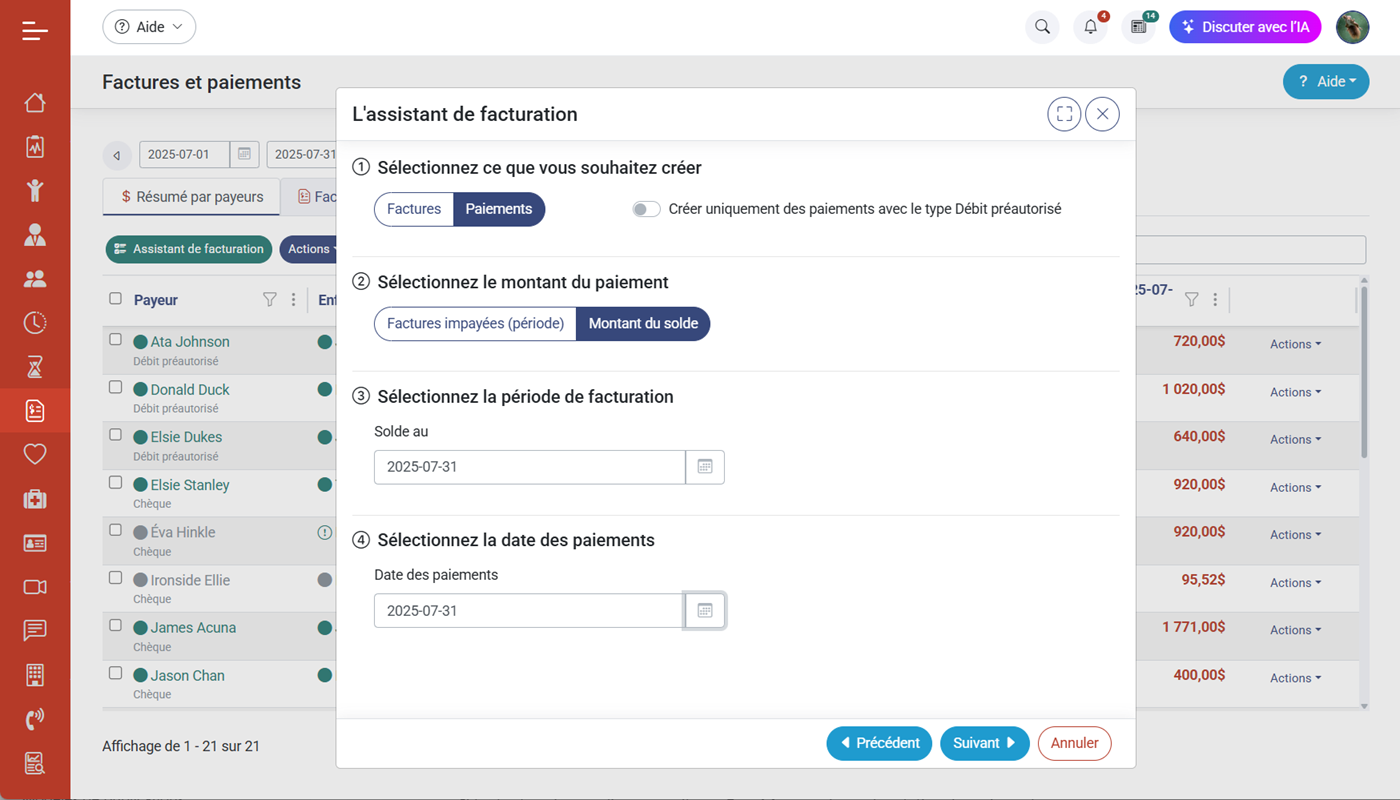Open the user avatar menu
1400x800 pixels.
(1353, 27)
